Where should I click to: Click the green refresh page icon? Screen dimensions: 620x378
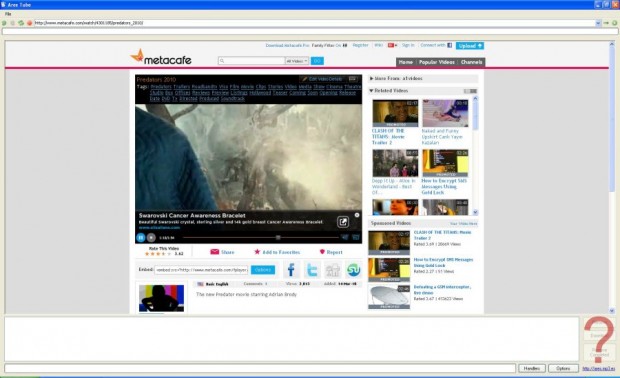[x=21, y=23]
